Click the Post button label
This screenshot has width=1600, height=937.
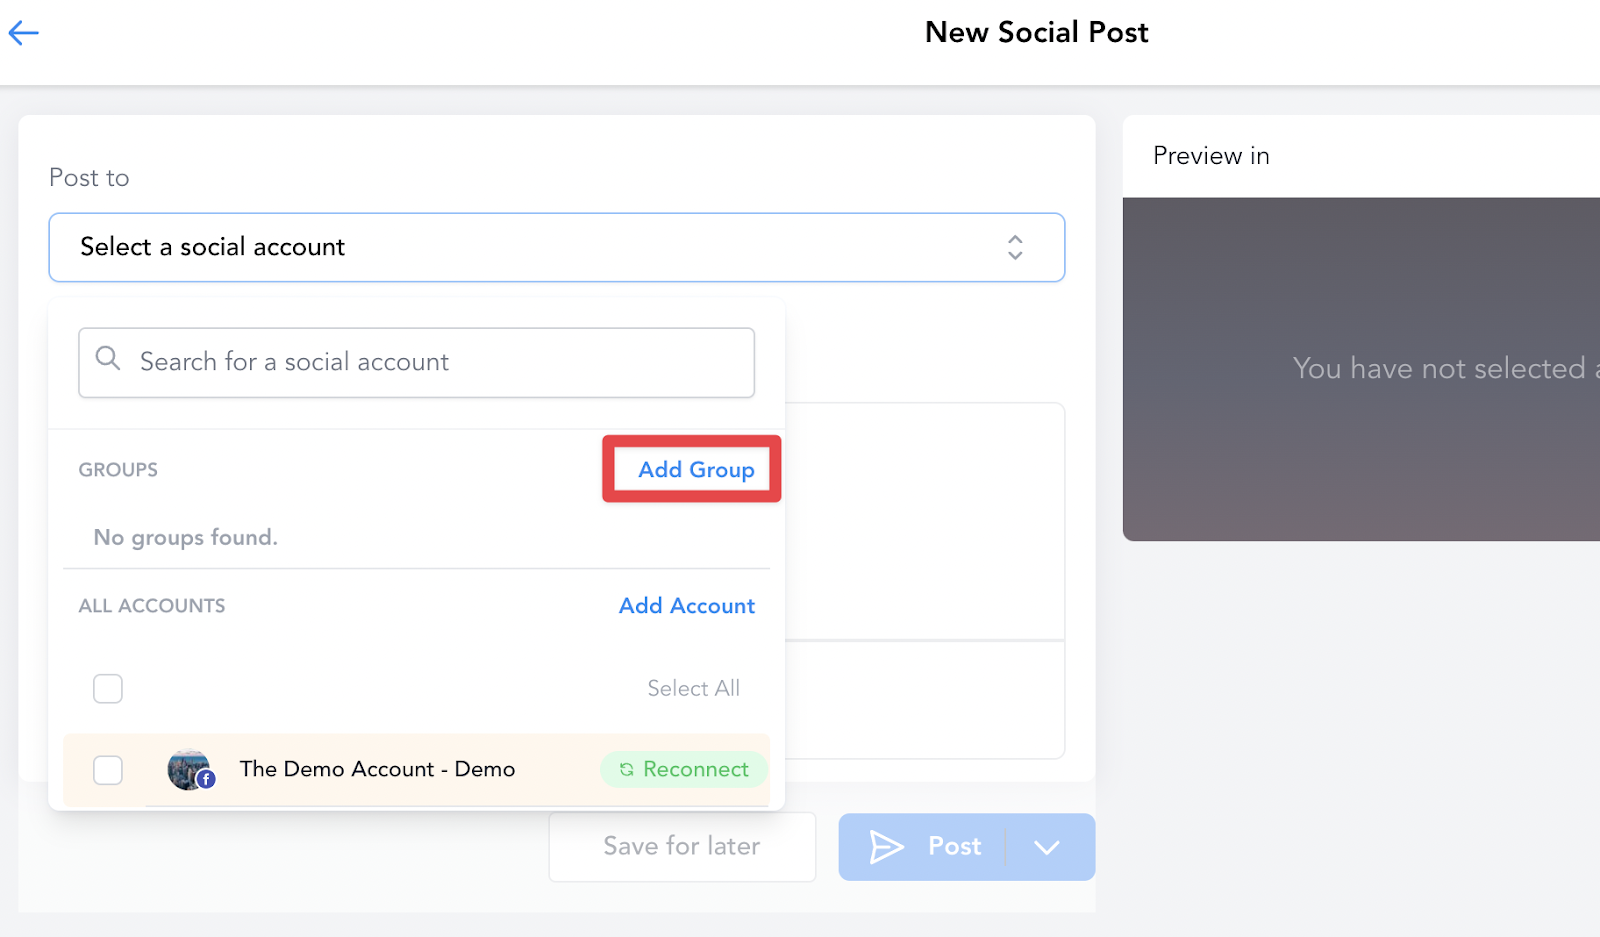click(955, 847)
